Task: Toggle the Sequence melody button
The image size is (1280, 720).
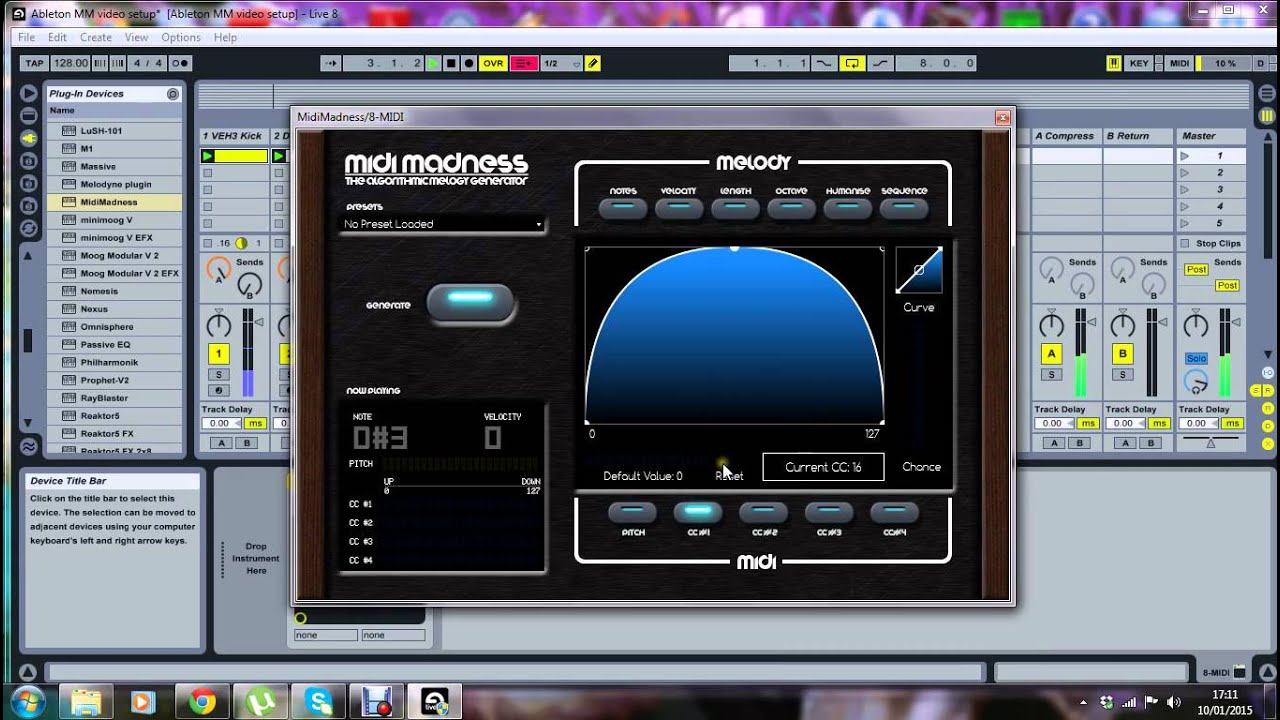Action: (904, 208)
